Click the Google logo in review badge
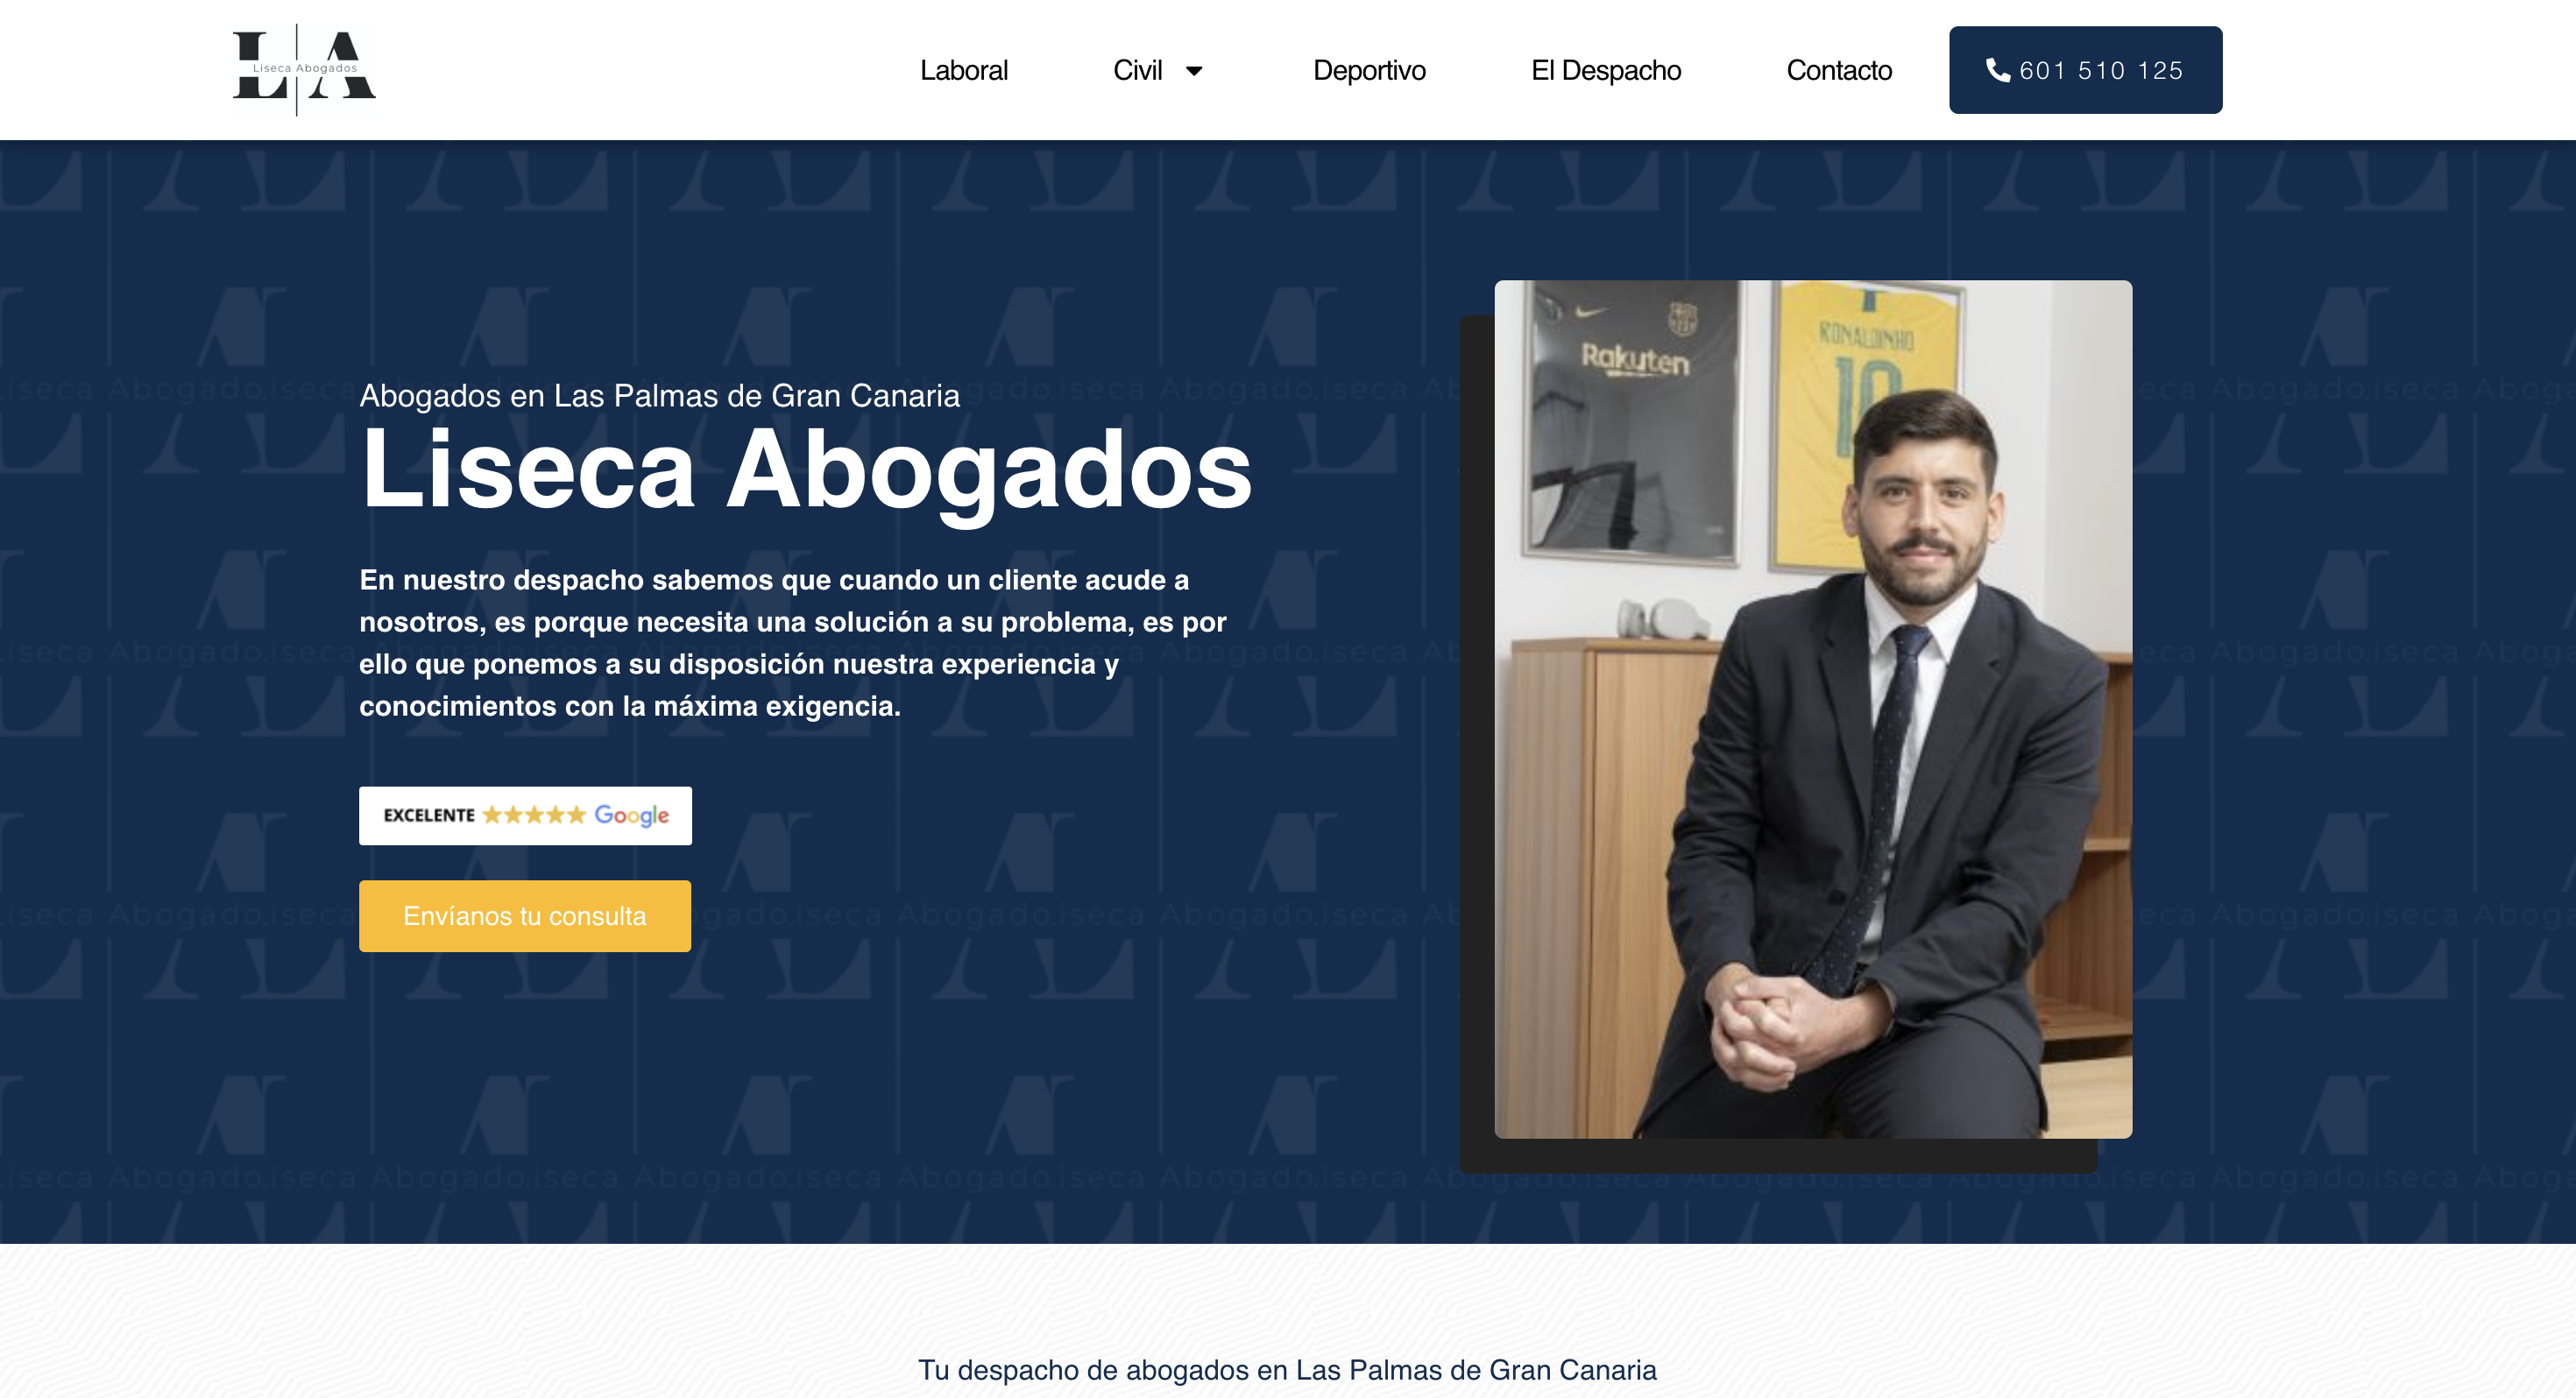 point(632,816)
